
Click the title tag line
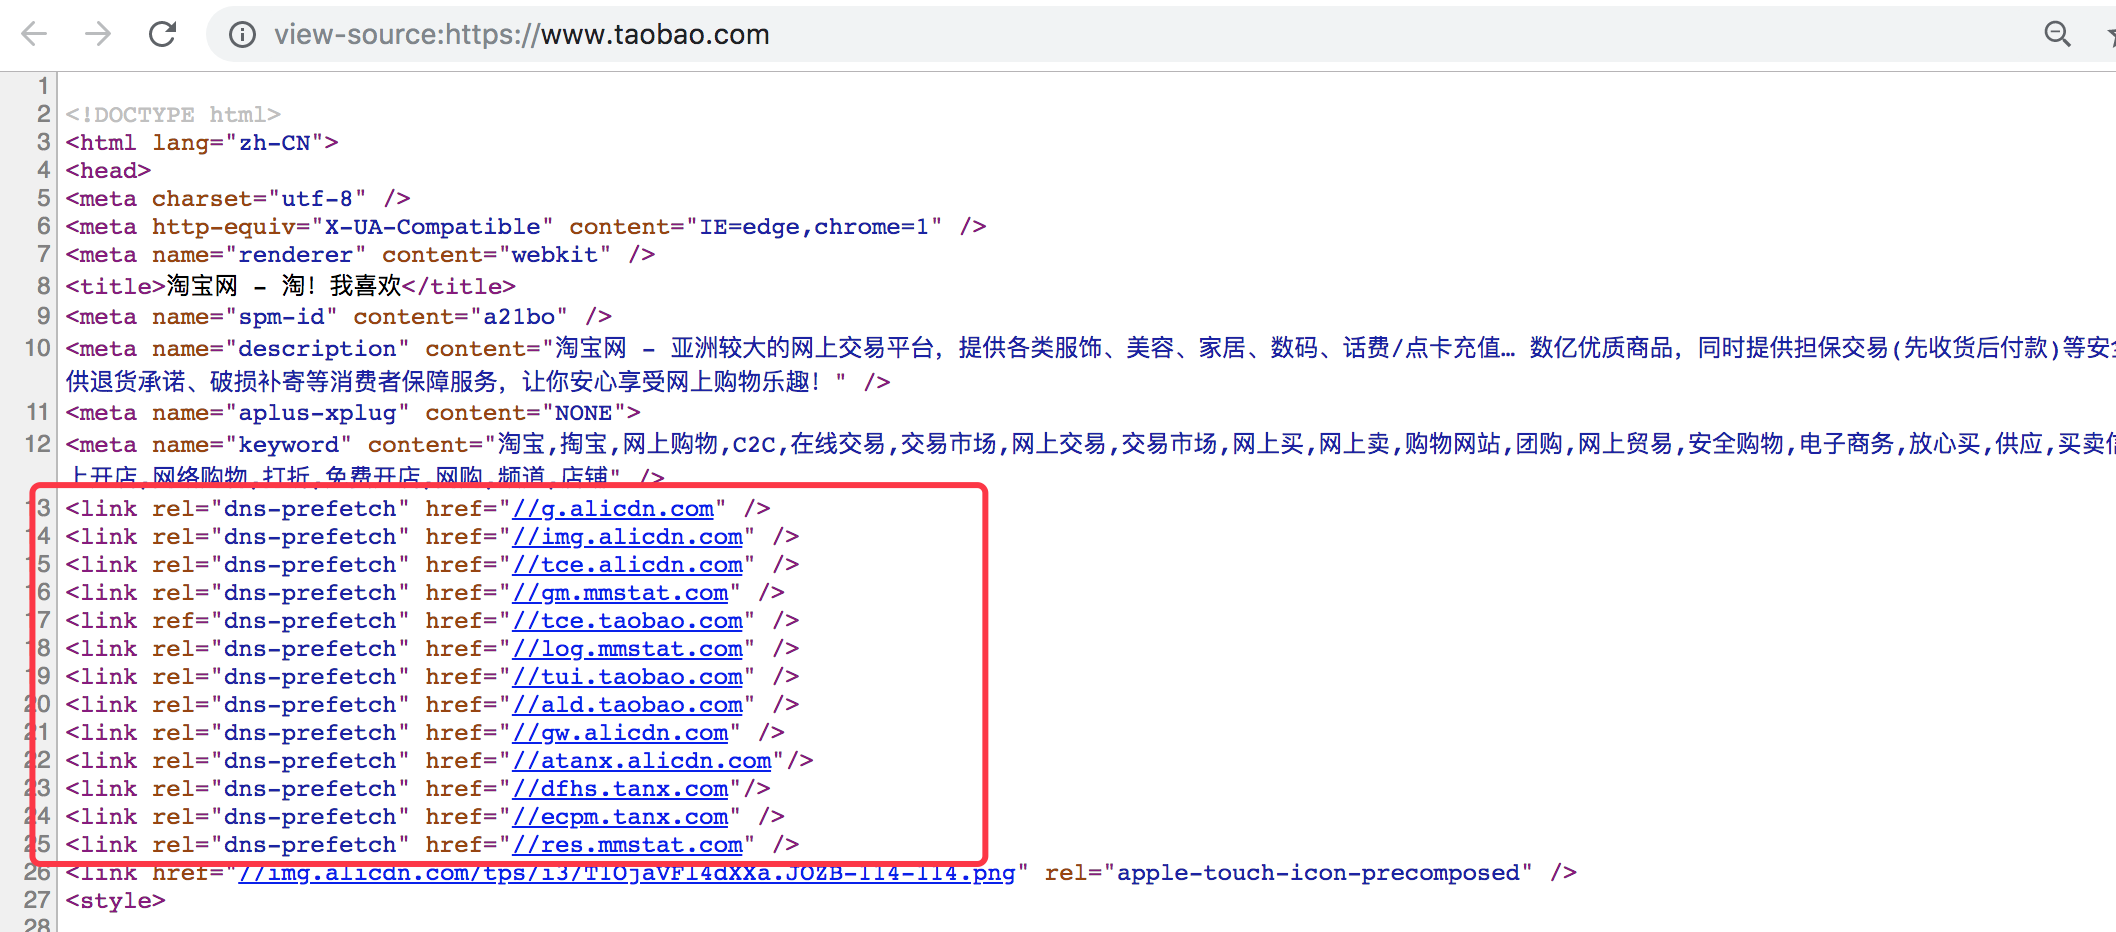[x=291, y=286]
